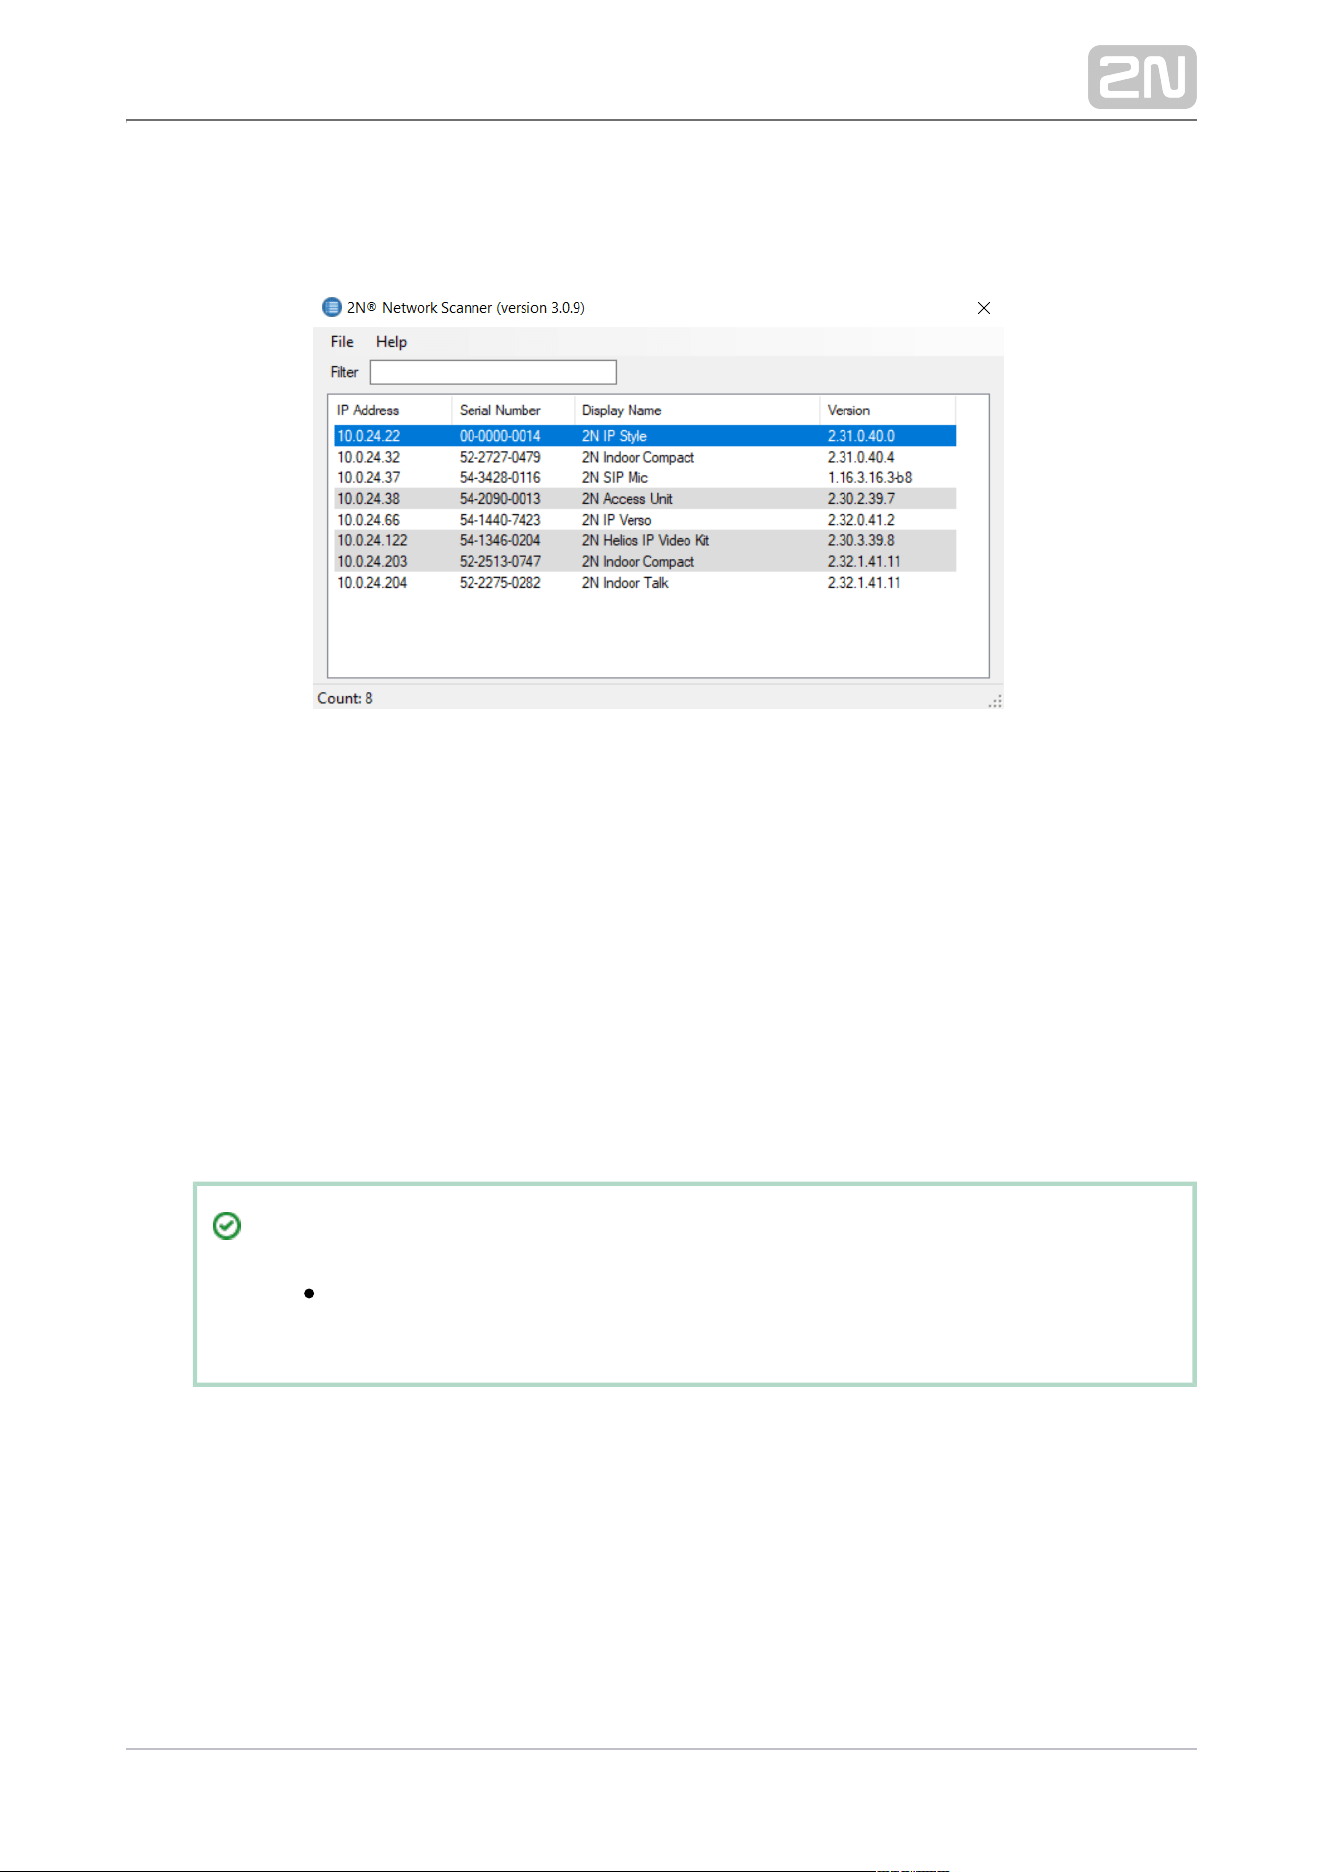Select the 2N IP Style device row
The height and width of the screenshot is (1872, 1324).
coord(645,436)
